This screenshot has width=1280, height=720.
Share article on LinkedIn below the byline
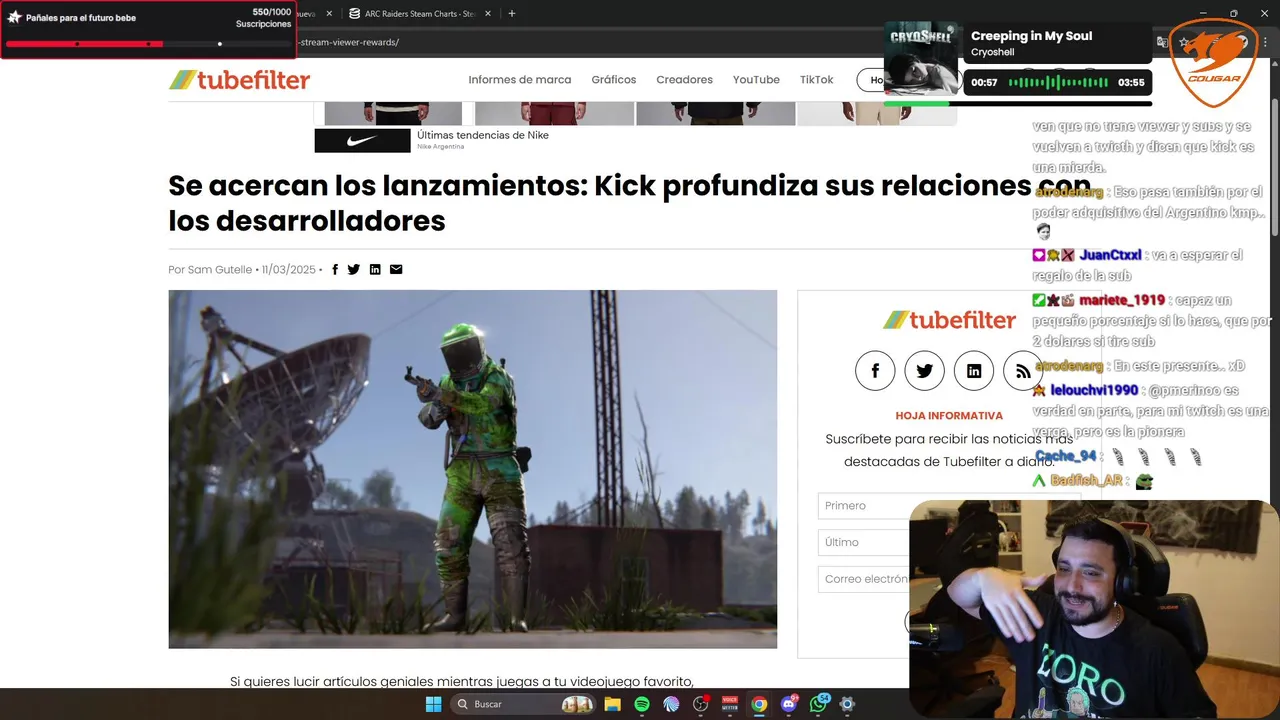coord(375,269)
